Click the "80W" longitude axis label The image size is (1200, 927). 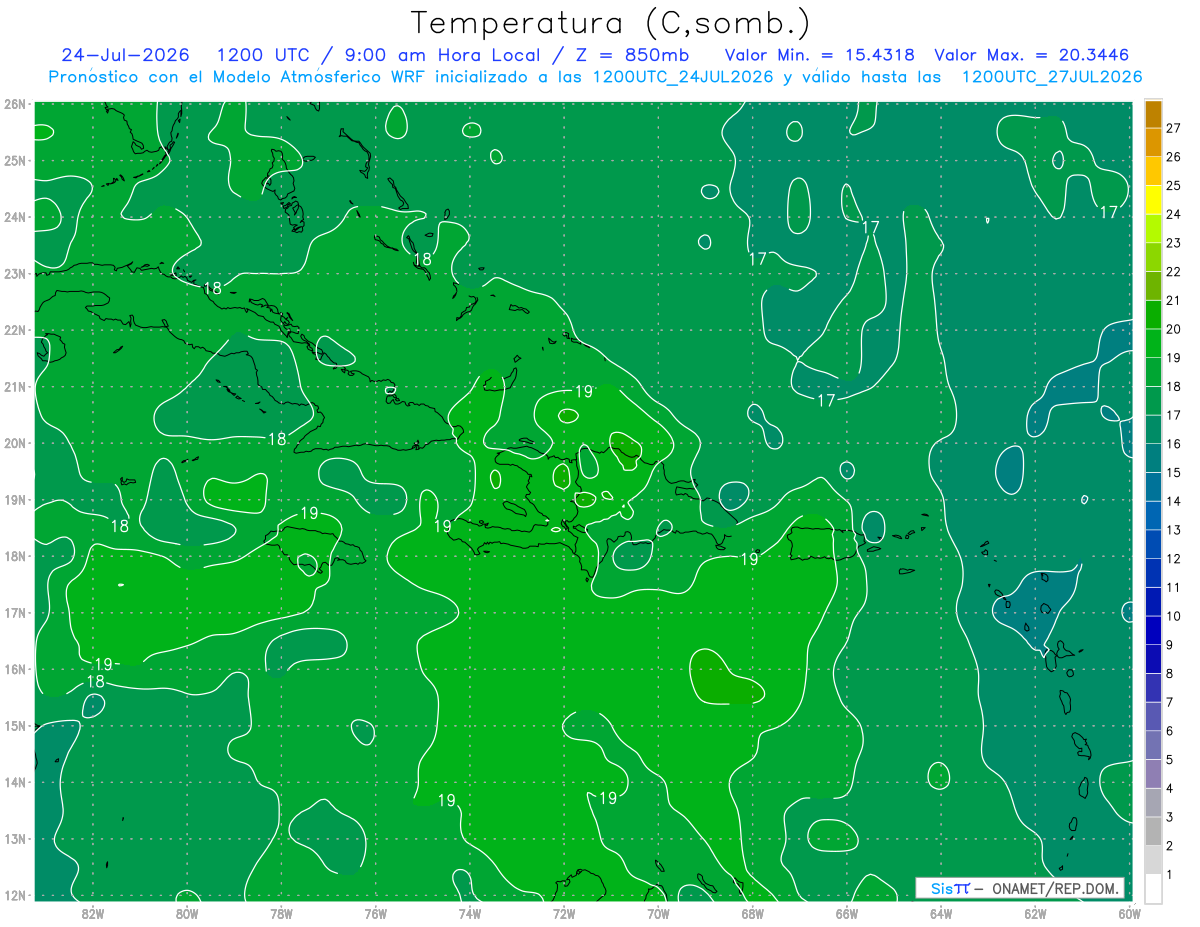187,913
